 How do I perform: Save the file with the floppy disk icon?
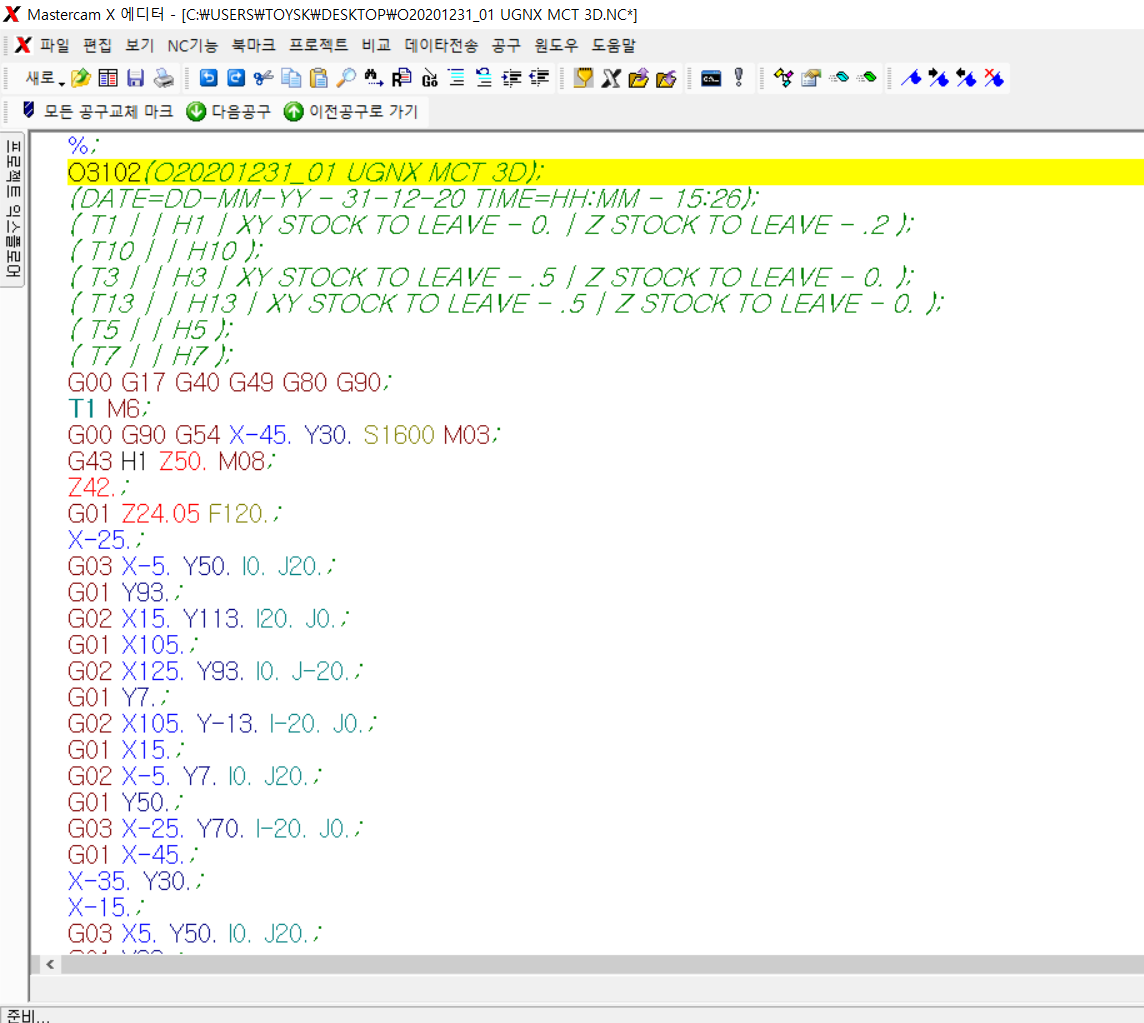(136, 78)
